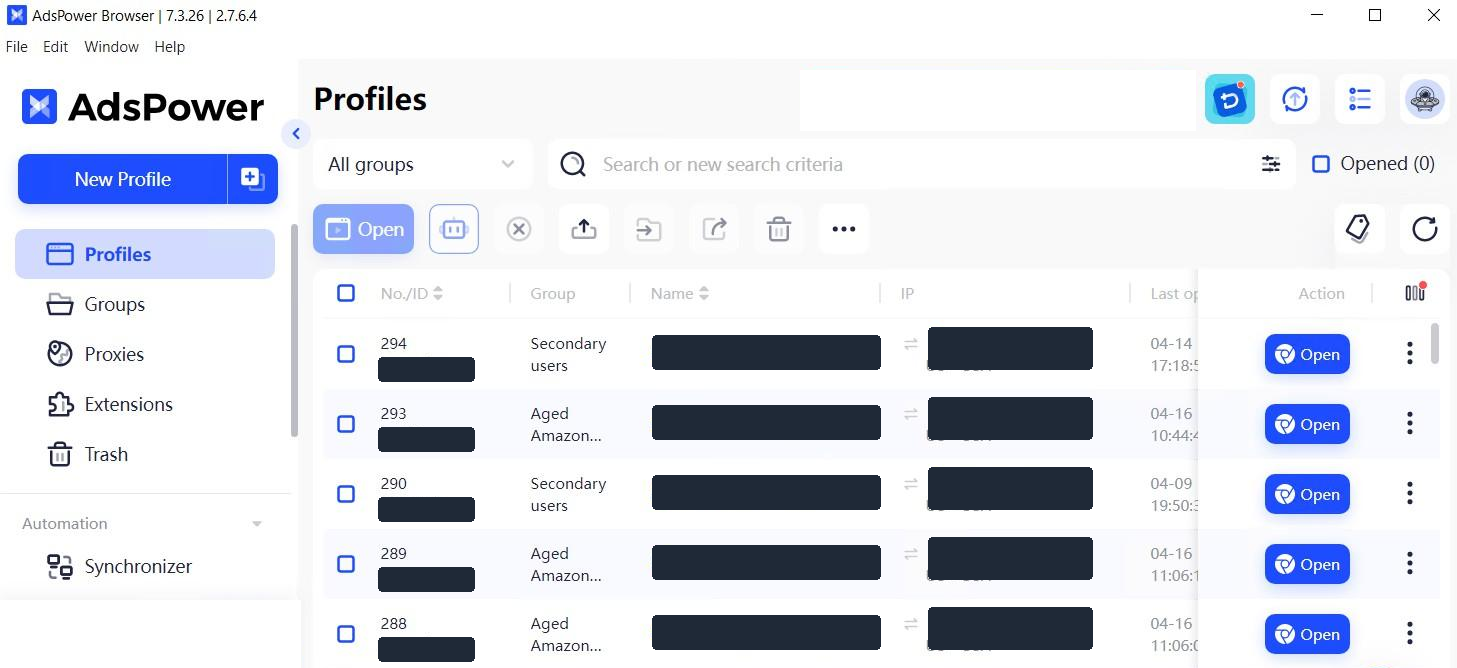Open the task list icon in header
Viewport: 1457px width, 668px height.
[x=1360, y=99]
